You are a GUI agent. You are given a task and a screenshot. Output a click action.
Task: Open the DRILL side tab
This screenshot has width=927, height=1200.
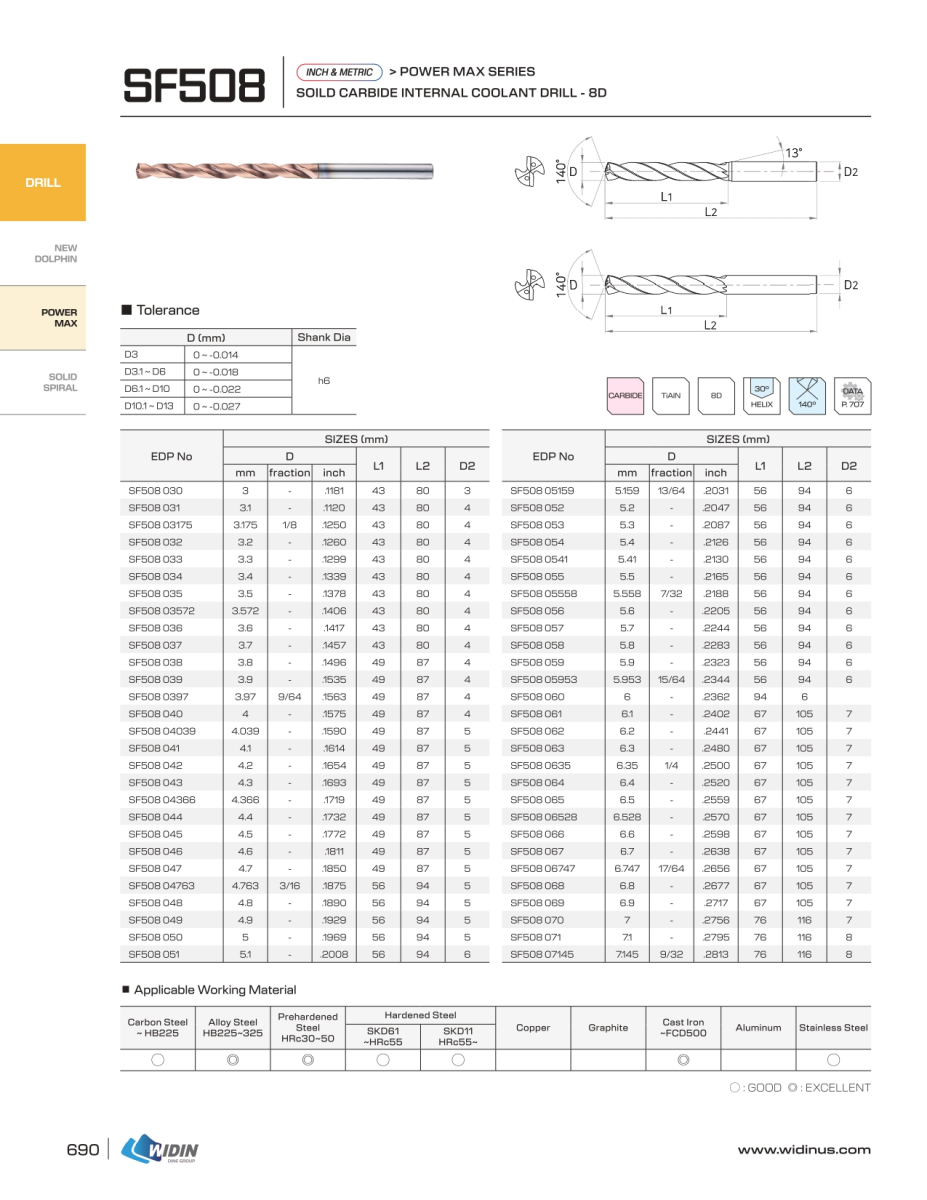(x=43, y=183)
